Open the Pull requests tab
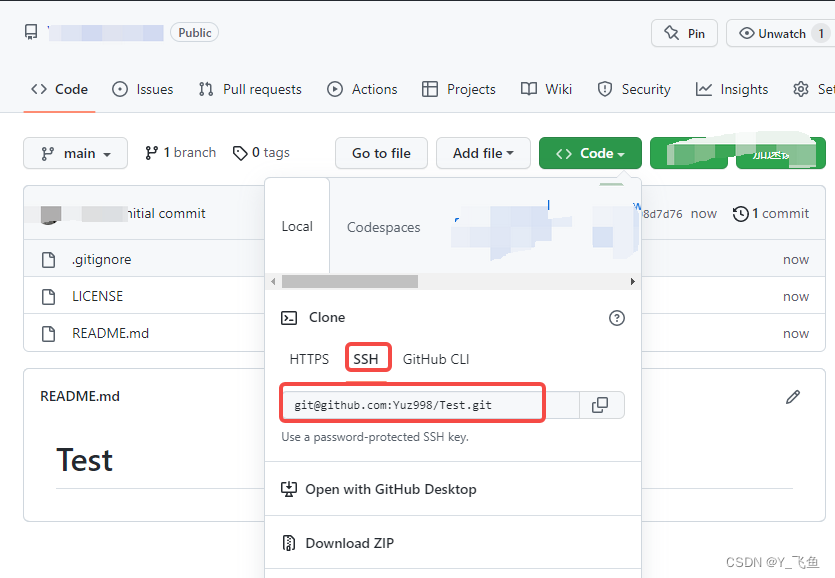 250,89
